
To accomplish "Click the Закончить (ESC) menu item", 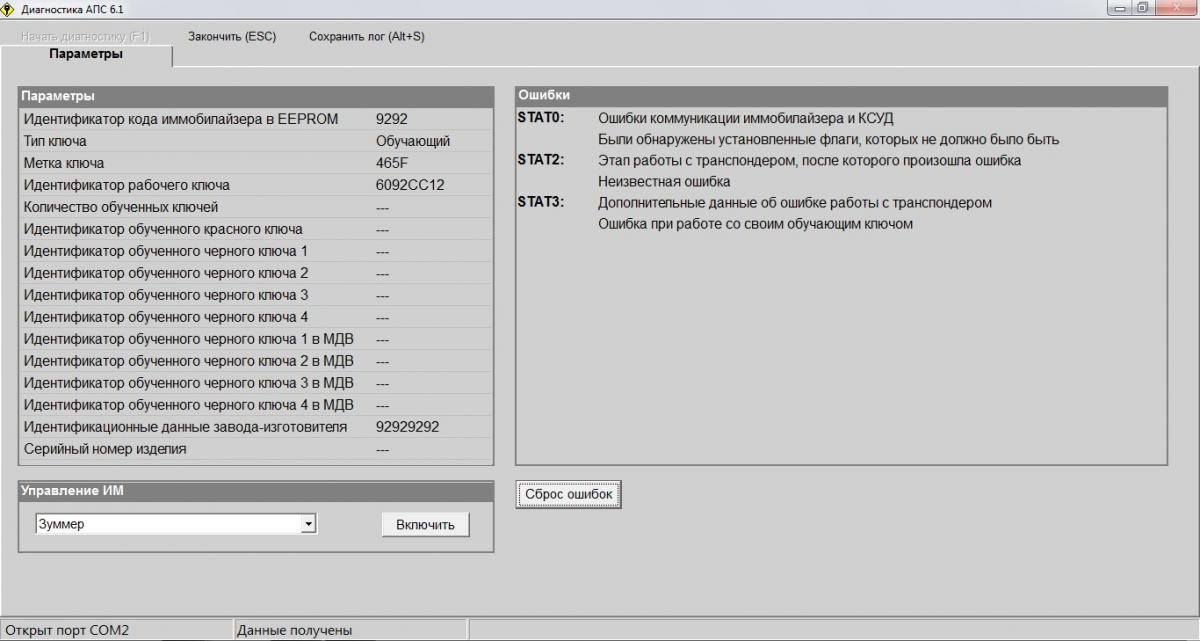I will coord(232,36).
